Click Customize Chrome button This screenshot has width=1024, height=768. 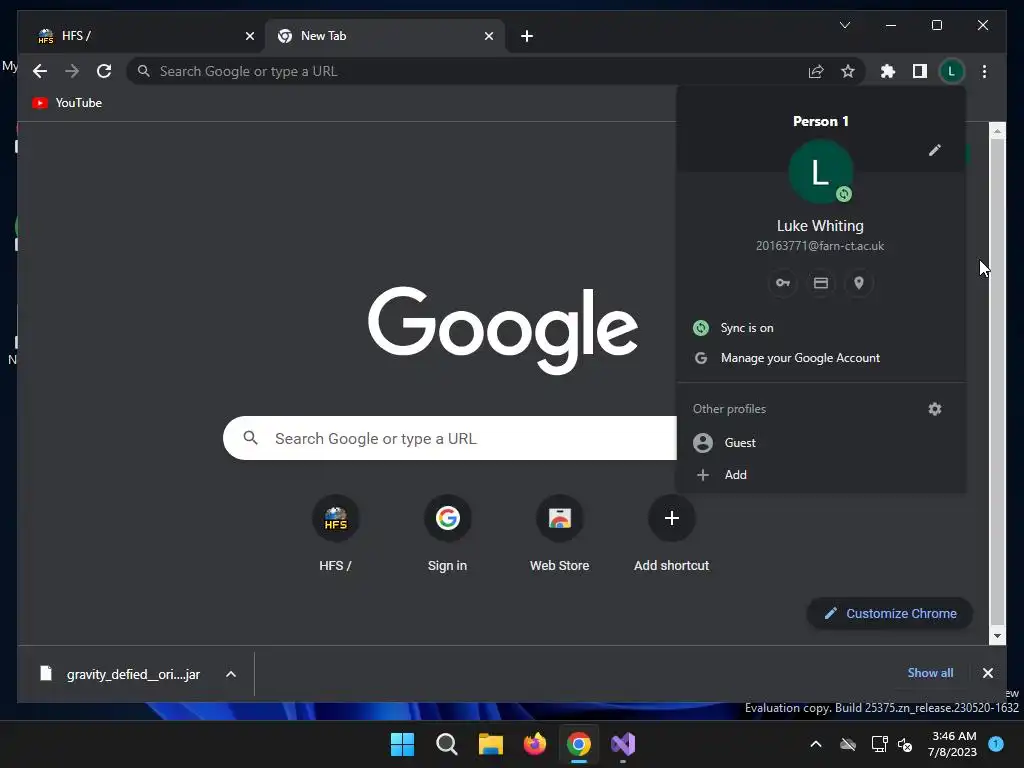889,614
